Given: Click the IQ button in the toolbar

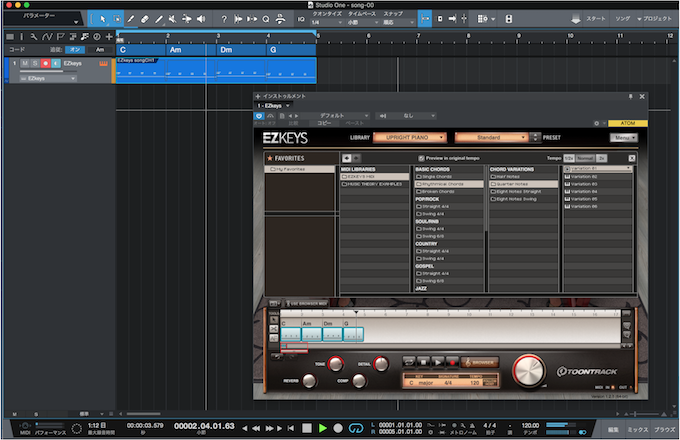Looking at the screenshot, I should point(301,19).
